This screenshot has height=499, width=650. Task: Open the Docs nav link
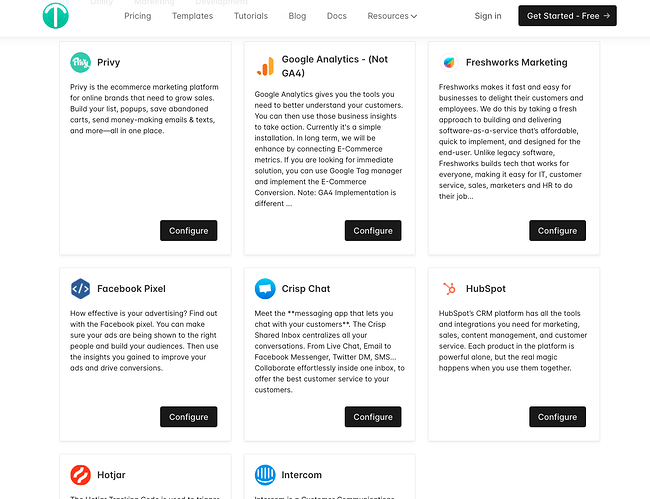tap(337, 16)
